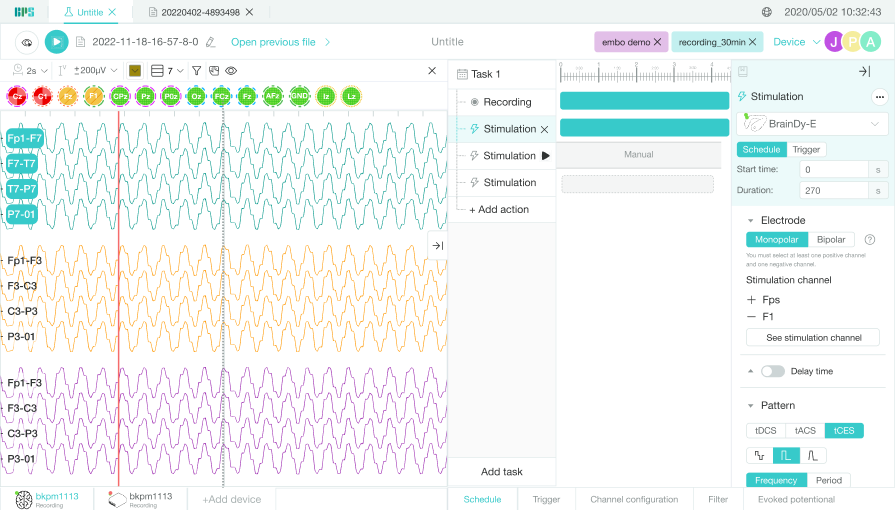Select the Cz electrode icon
895x510 pixels.
tap(17, 97)
